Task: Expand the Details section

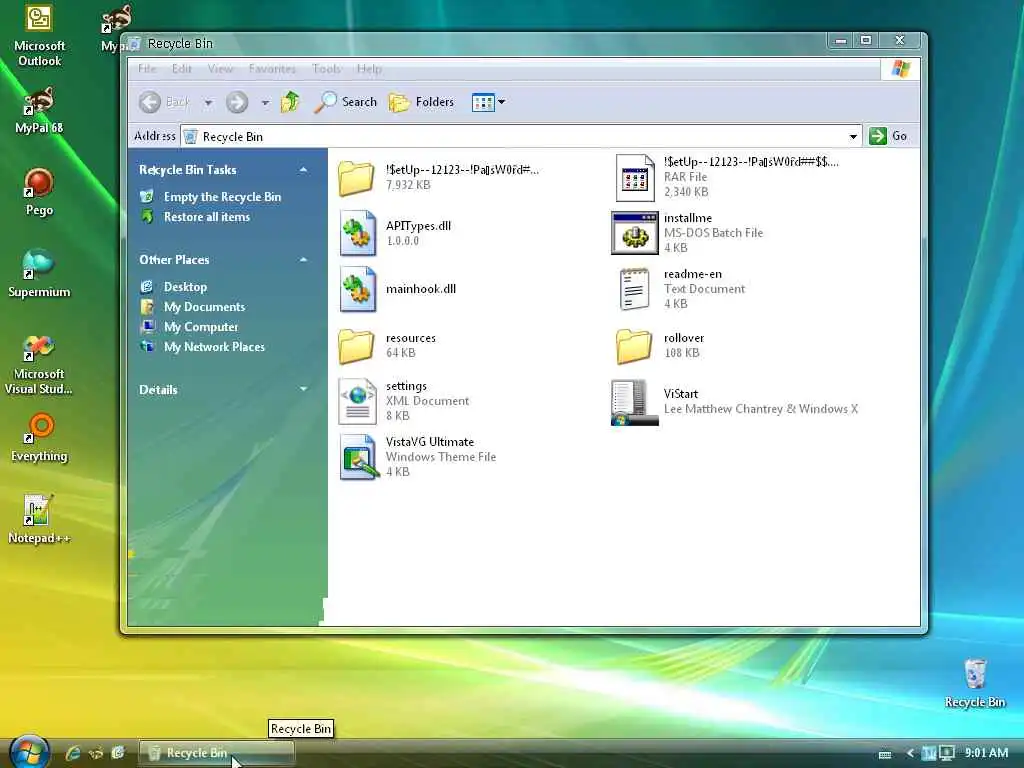Action: point(303,389)
